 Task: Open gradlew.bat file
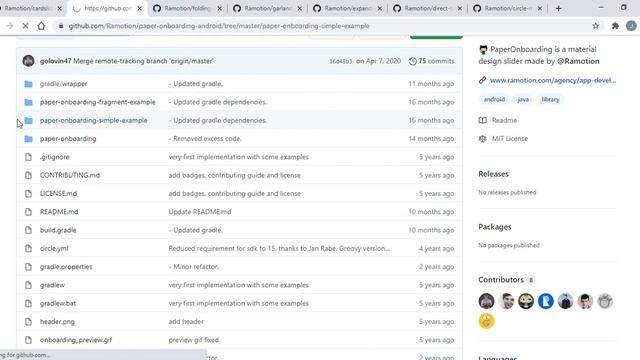(x=58, y=303)
